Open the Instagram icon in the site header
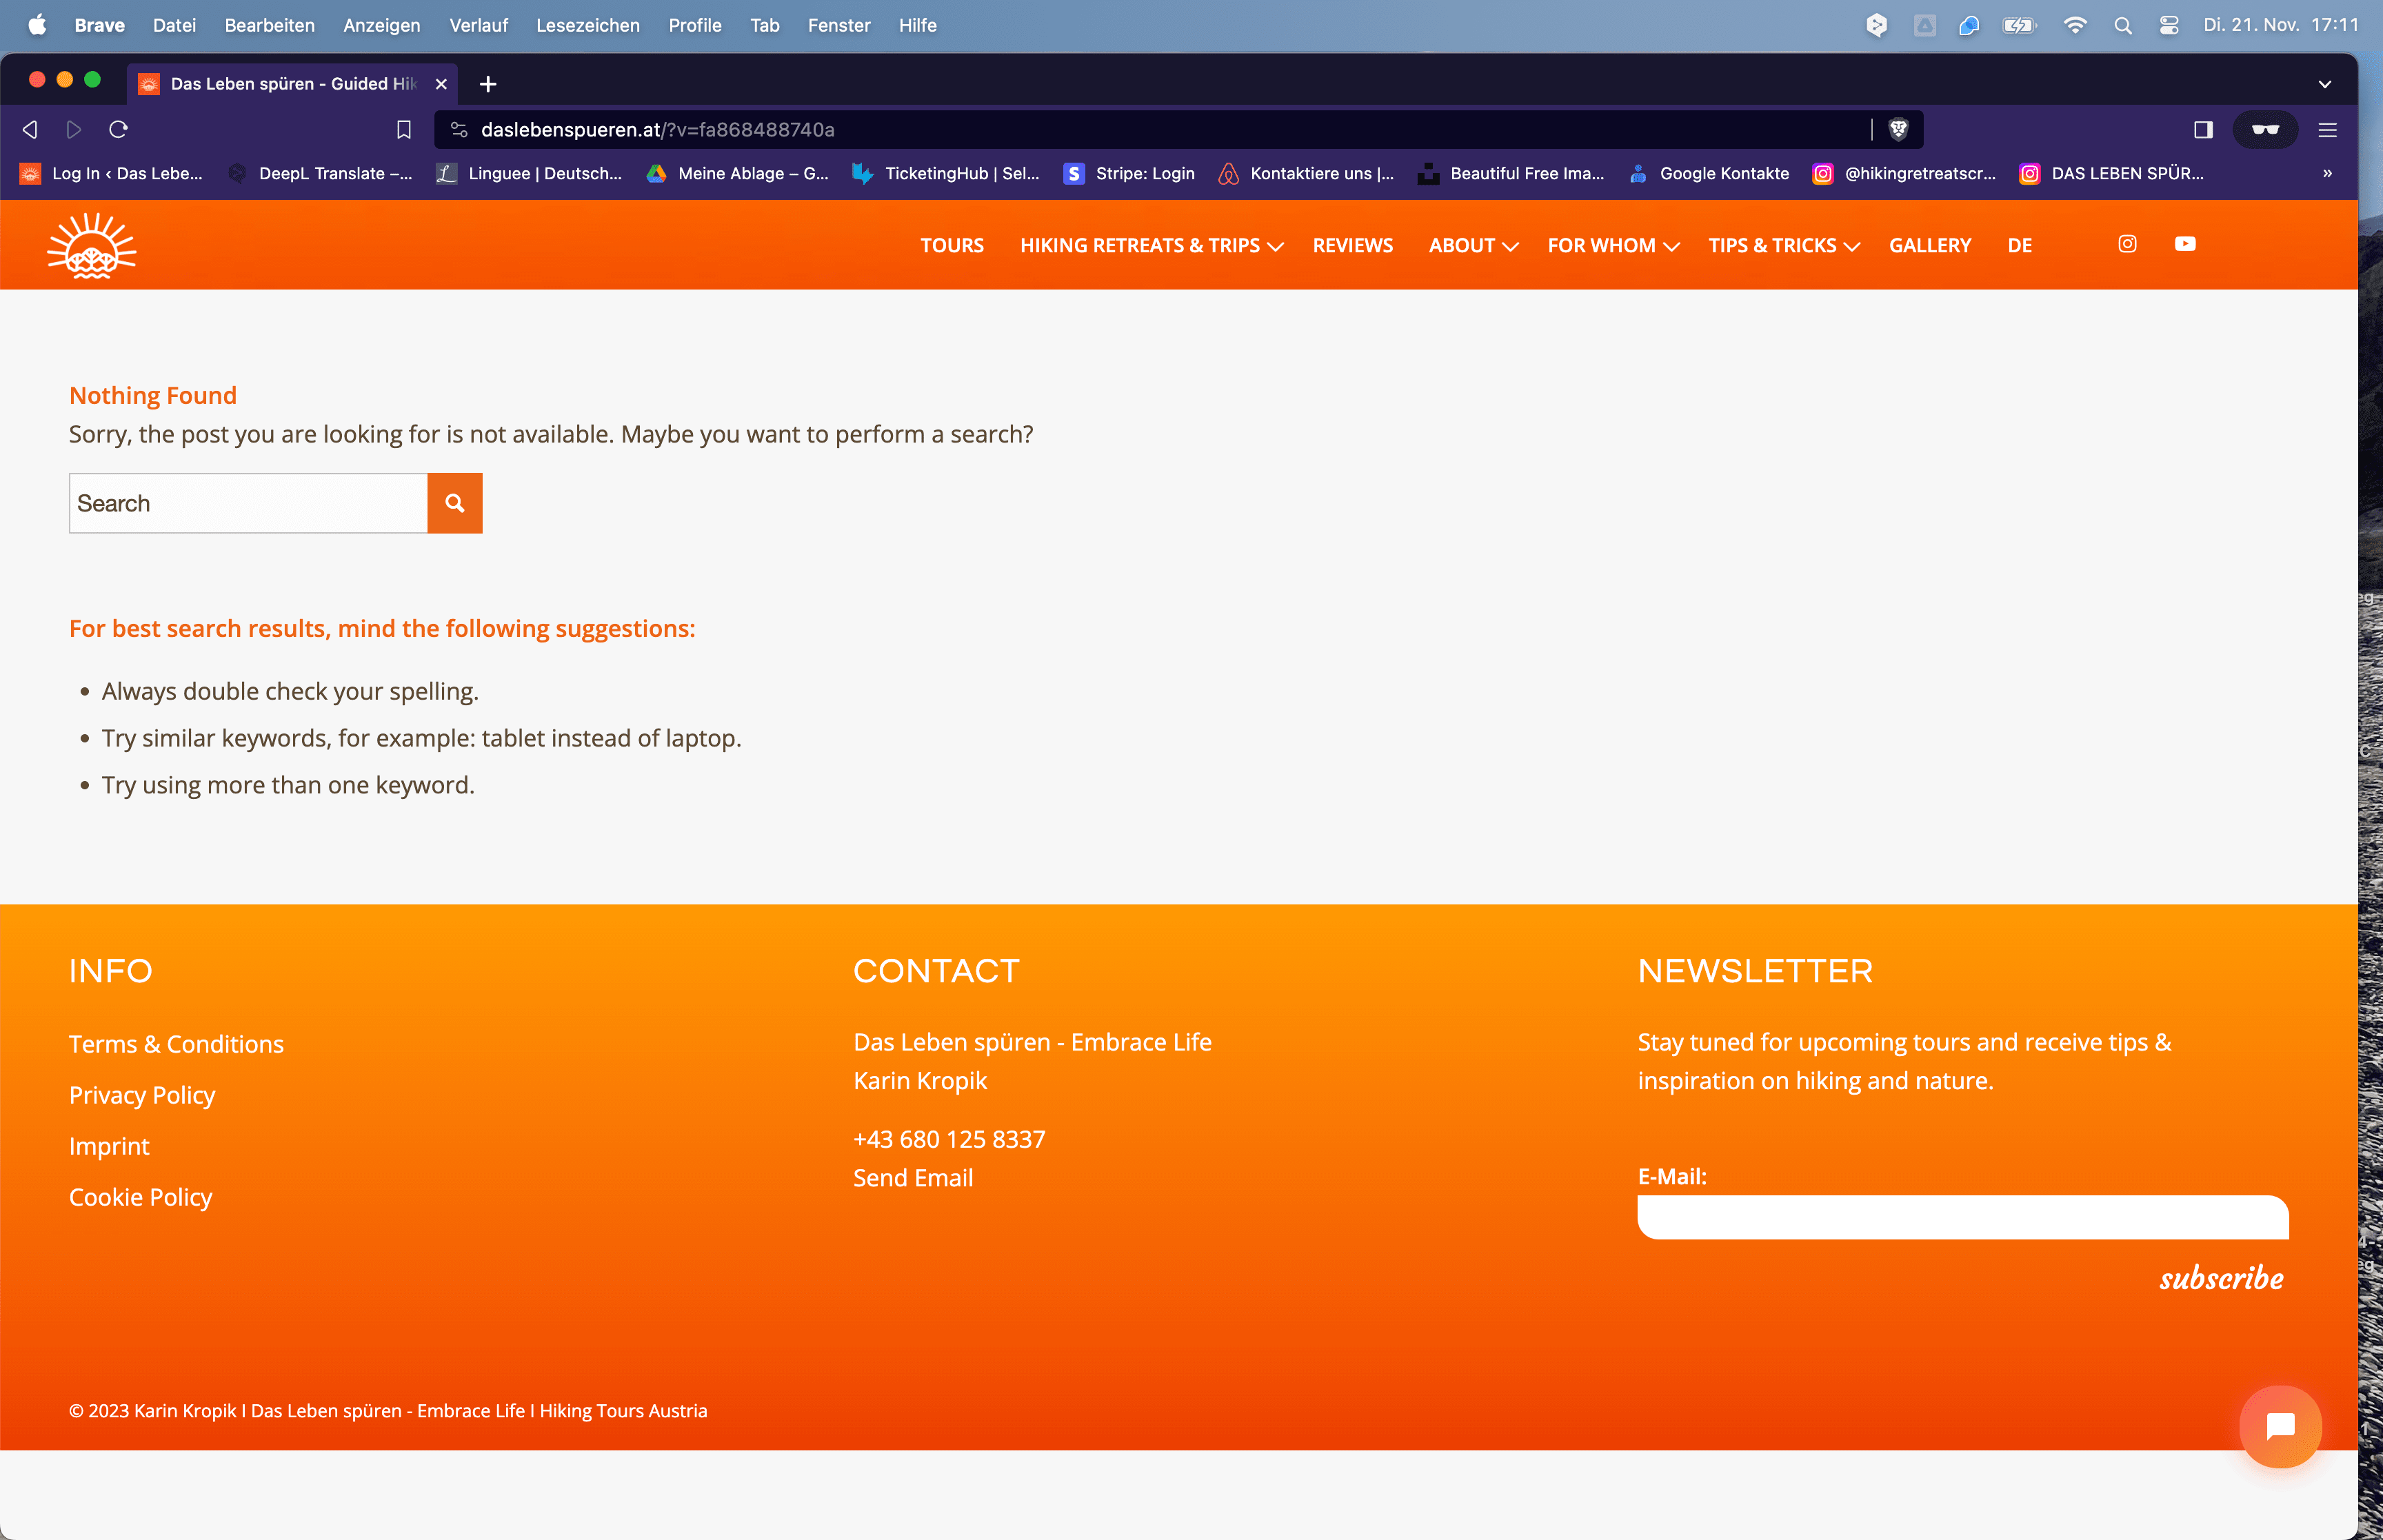 (2127, 244)
